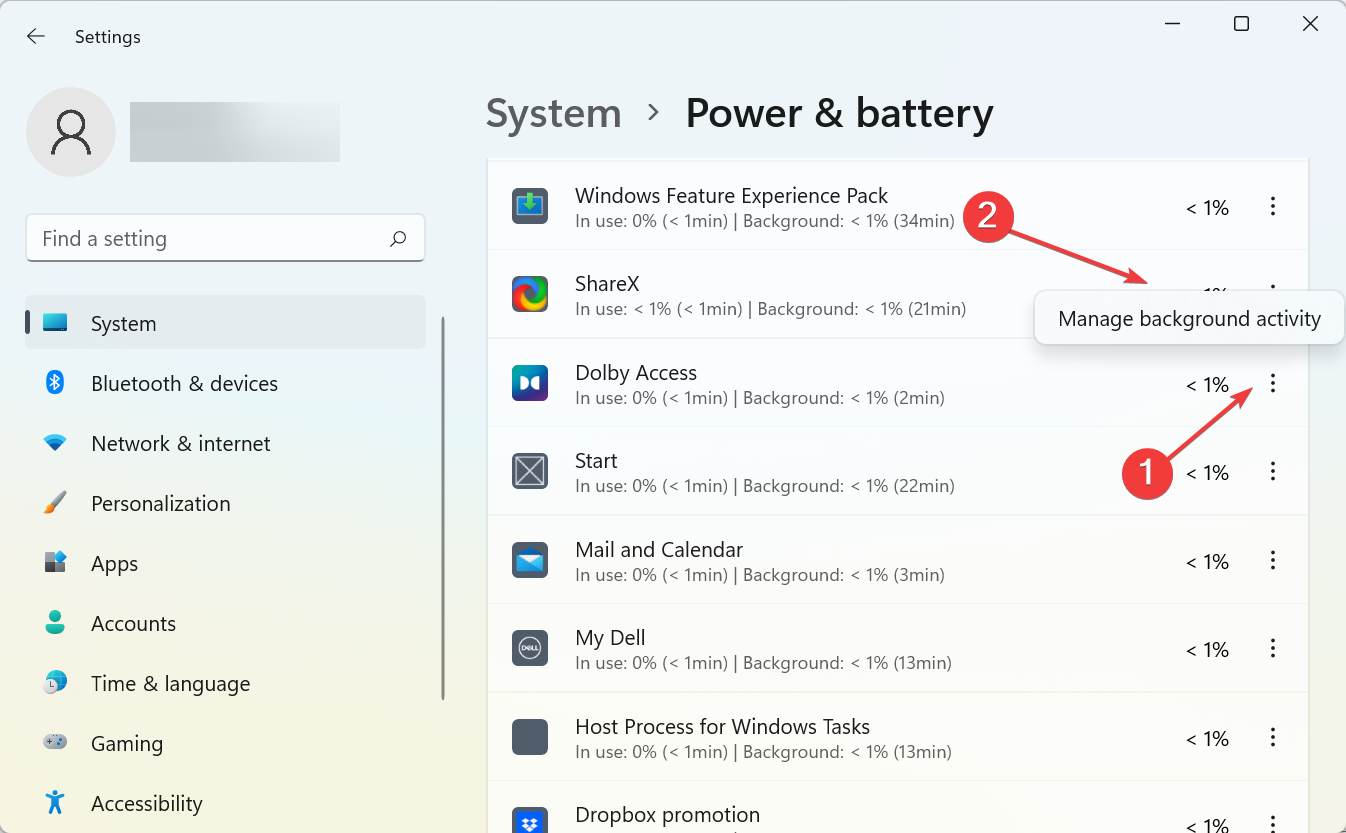The height and width of the screenshot is (833, 1346).
Task: Click Dolby Access usage details text
Action: click(760, 398)
